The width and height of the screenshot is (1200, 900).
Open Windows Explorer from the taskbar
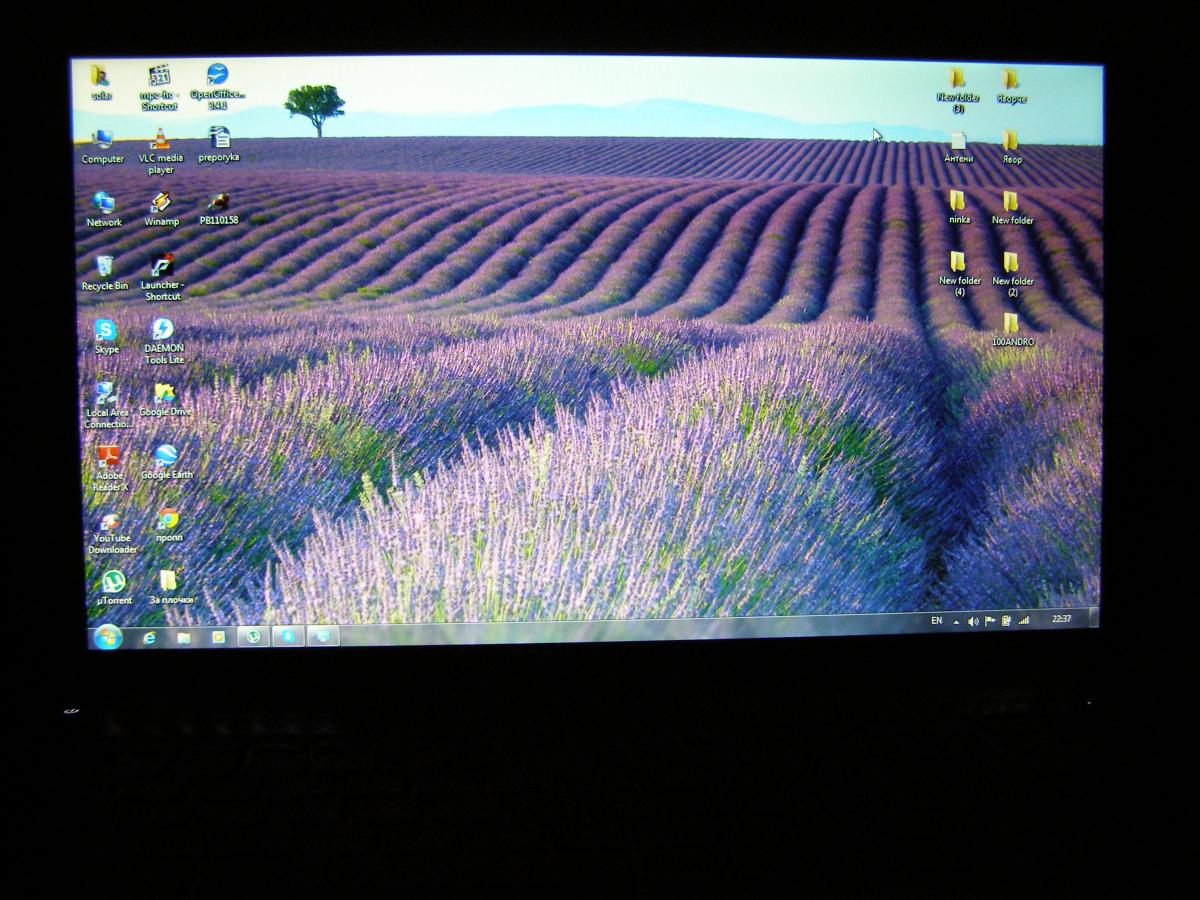[183, 637]
